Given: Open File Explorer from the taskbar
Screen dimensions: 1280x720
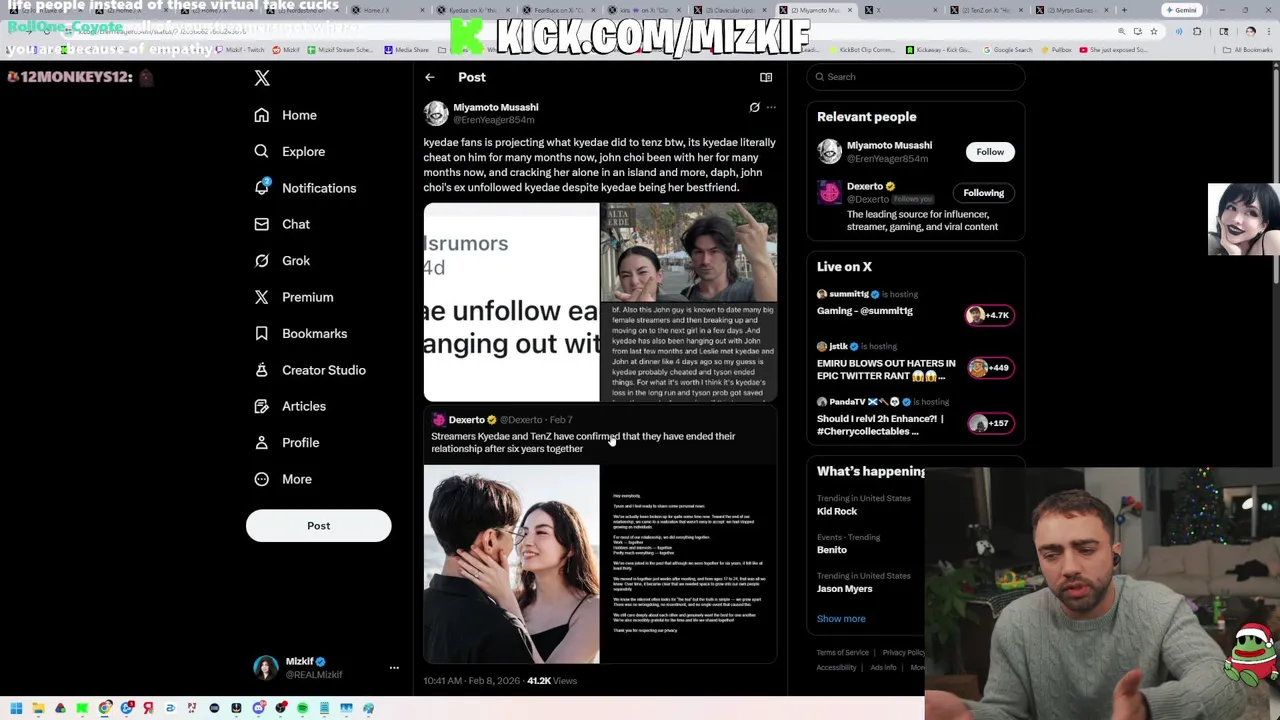Looking at the screenshot, I should click(38, 708).
